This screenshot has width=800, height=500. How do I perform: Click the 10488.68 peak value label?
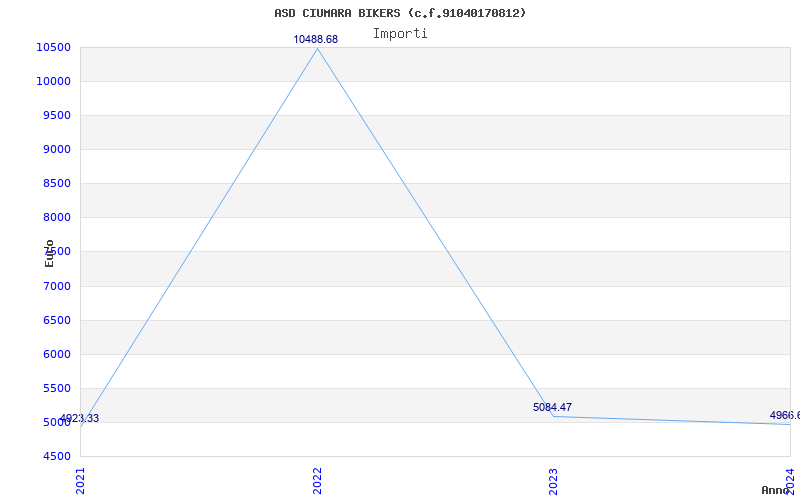pyautogui.click(x=315, y=39)
